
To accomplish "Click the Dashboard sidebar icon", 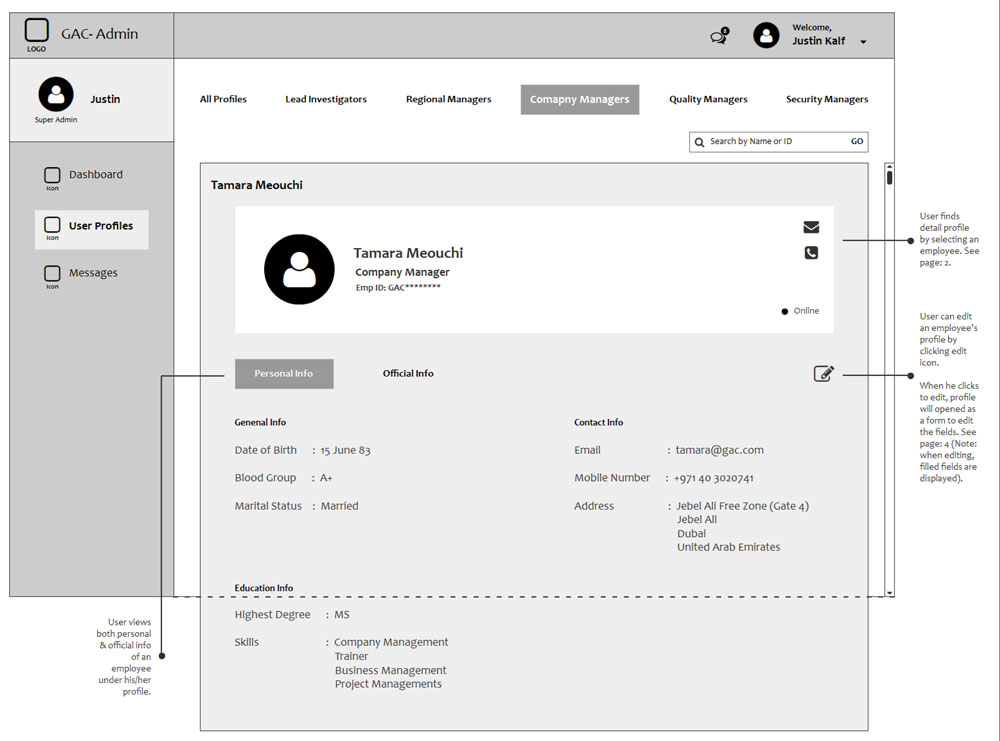I will tap(52, 175).
